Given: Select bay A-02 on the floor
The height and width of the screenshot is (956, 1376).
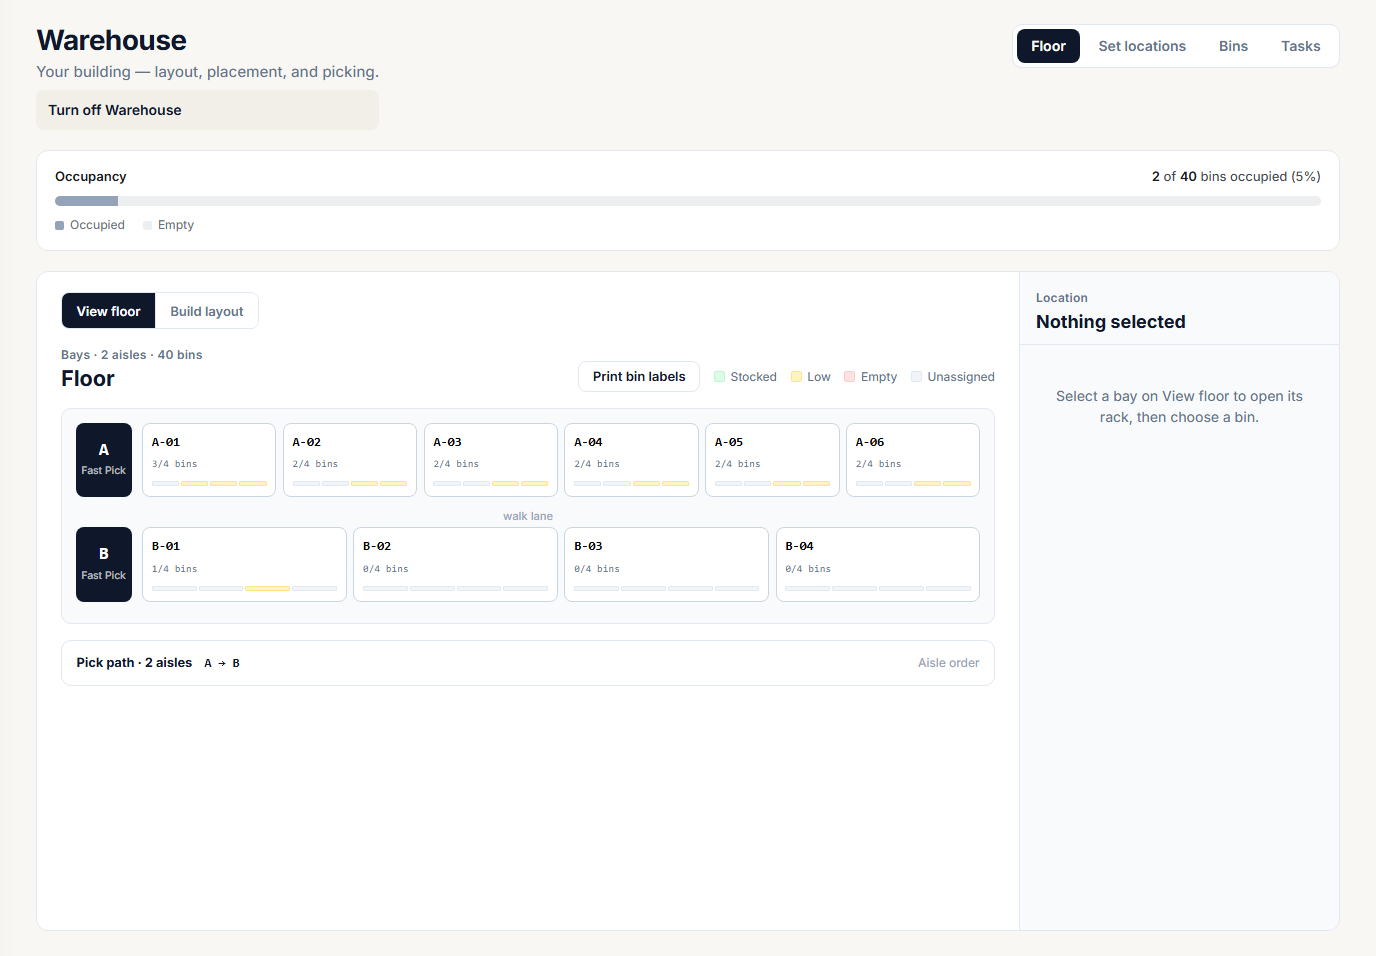Looking at the screenshot, I should click(x=350, y=460).
